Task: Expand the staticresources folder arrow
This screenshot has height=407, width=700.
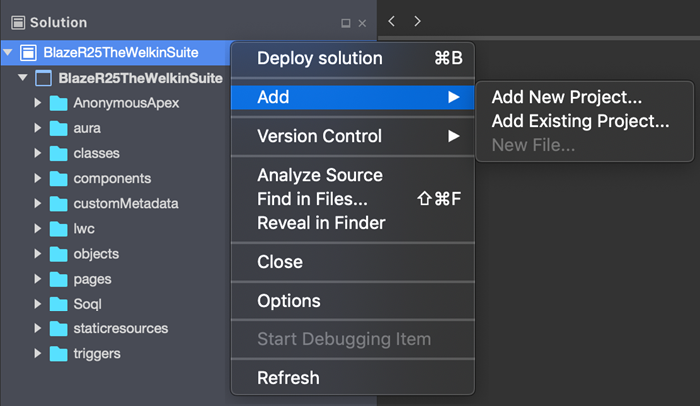Action: [x=38, y=328]
